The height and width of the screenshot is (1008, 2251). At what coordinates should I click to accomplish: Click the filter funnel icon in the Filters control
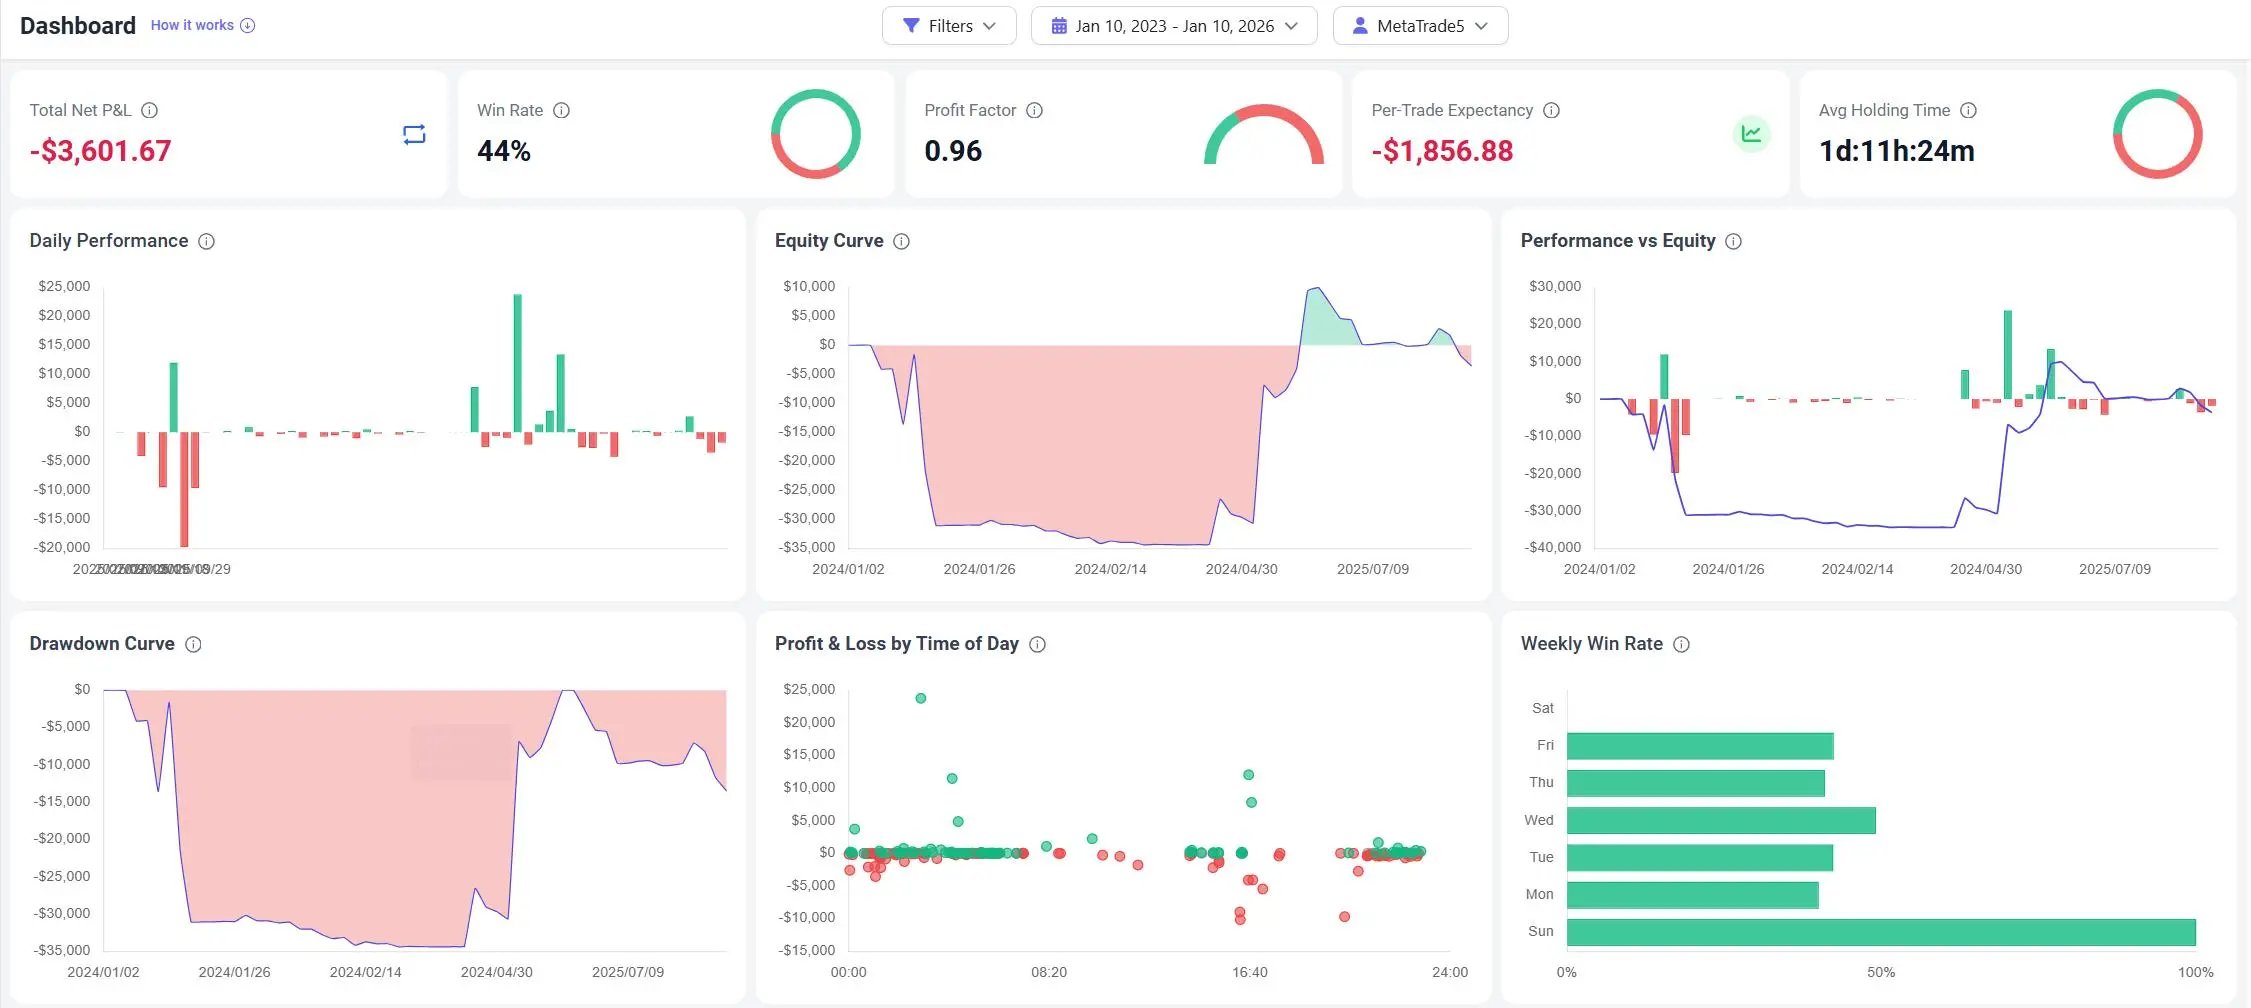pyautogui.click(x=911, y=26)
